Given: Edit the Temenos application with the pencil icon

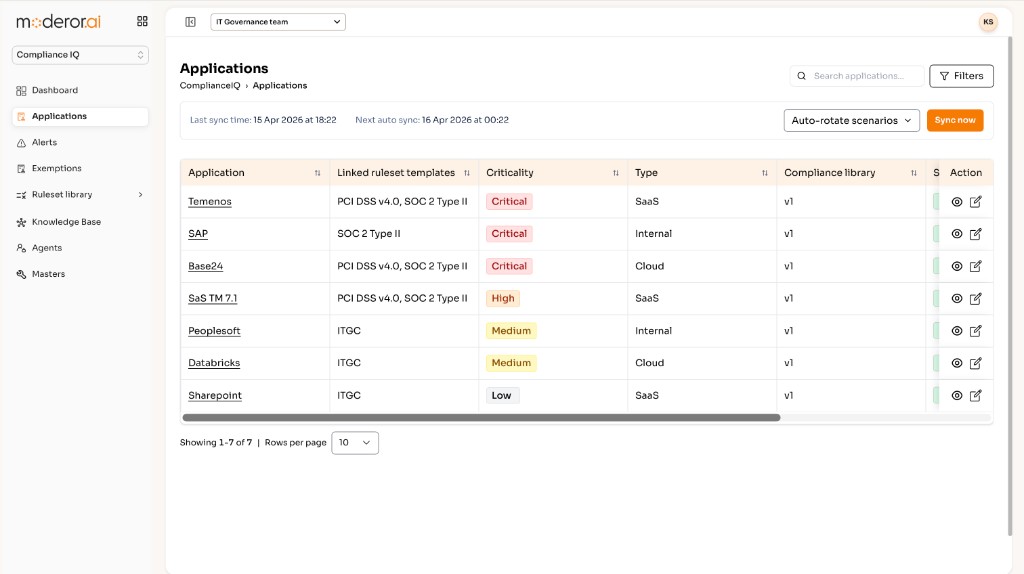Looking at the screenshot, I should [976, 202].
